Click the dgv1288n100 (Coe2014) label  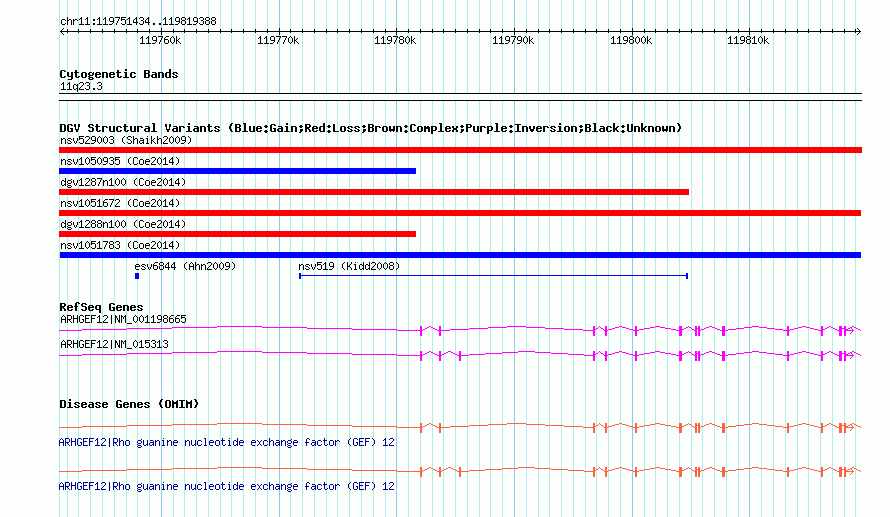click(123, 224)
